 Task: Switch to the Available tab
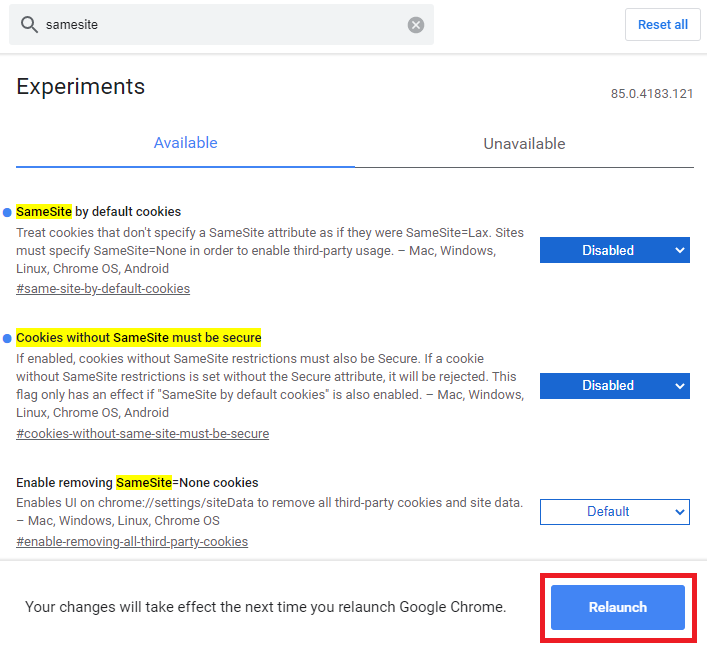185,143
